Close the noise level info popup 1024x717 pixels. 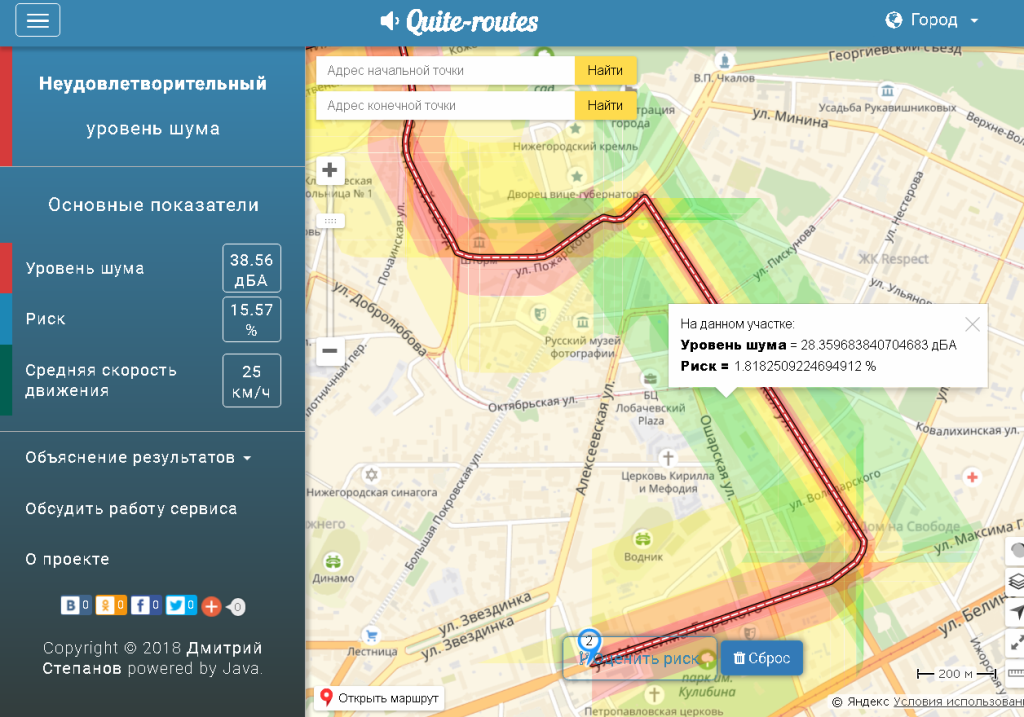(972, 324)
